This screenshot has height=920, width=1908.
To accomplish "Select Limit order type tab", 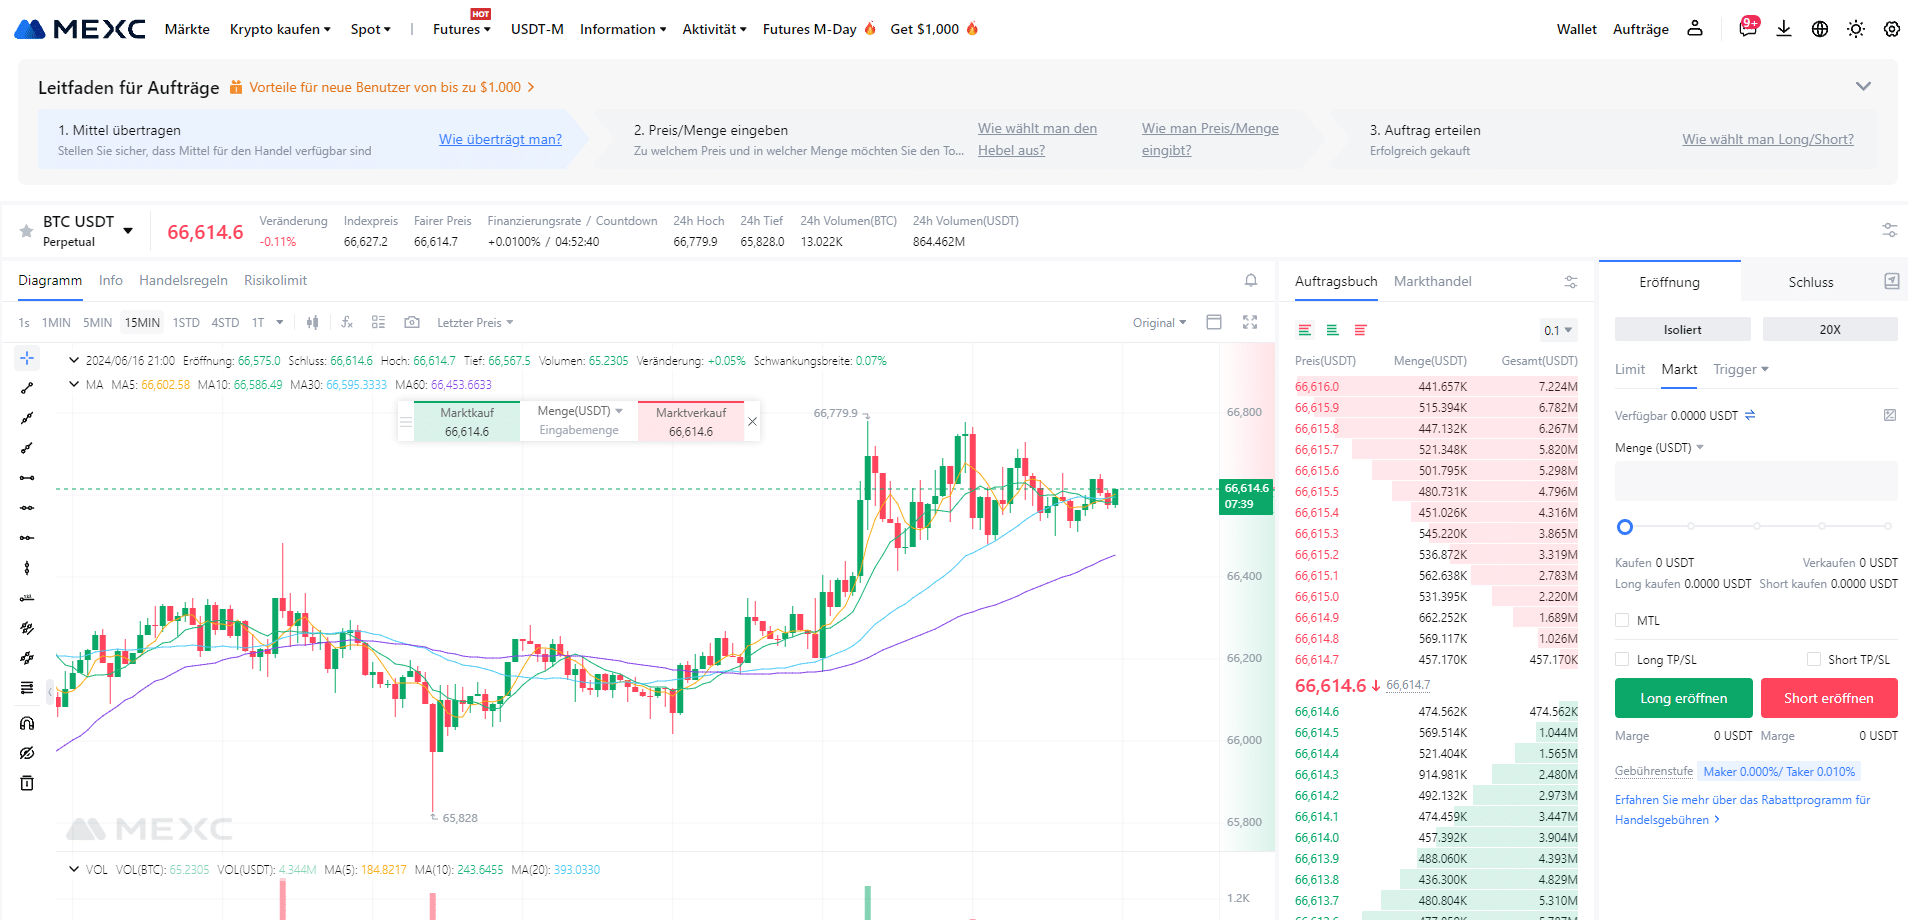I will 1630,369.
